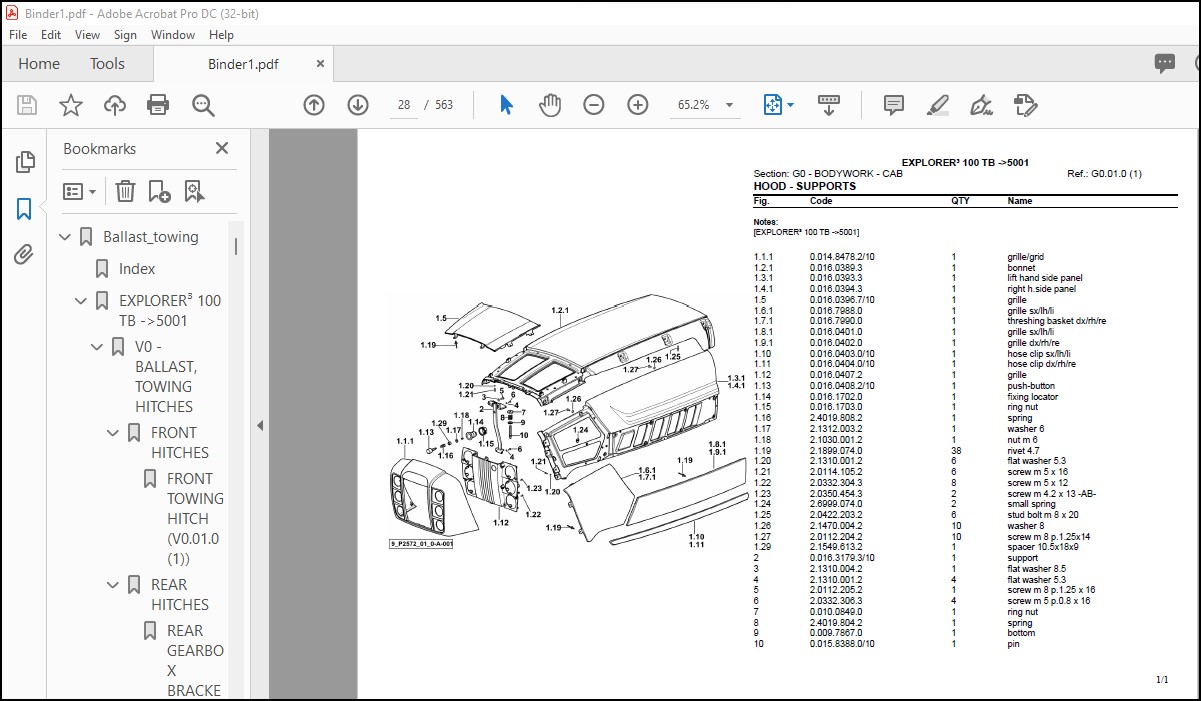Close the Binder1.pdf tab
The image size is (1201, 701).
click(320, 63)
